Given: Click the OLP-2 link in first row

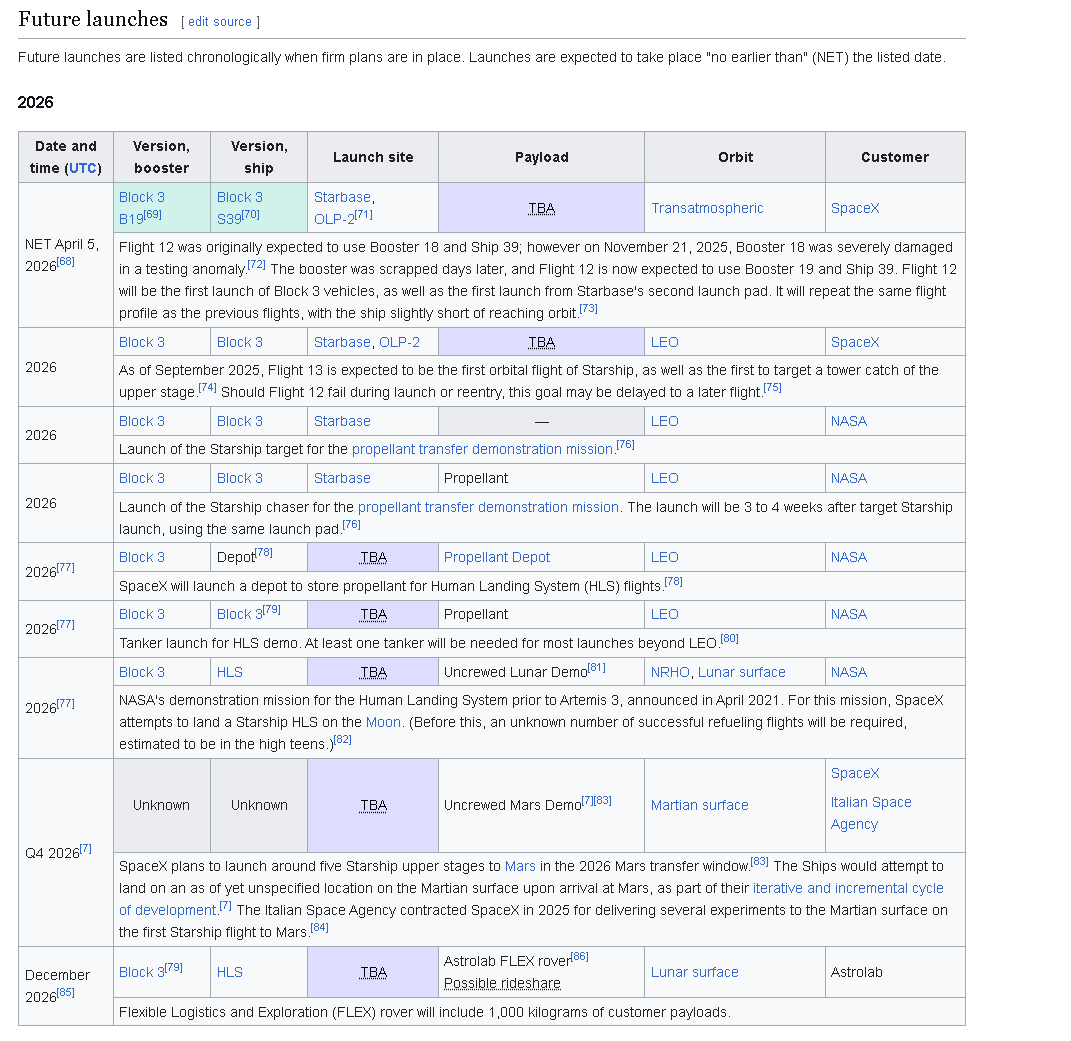Looking at the screenshot, I should click(334, 219).
